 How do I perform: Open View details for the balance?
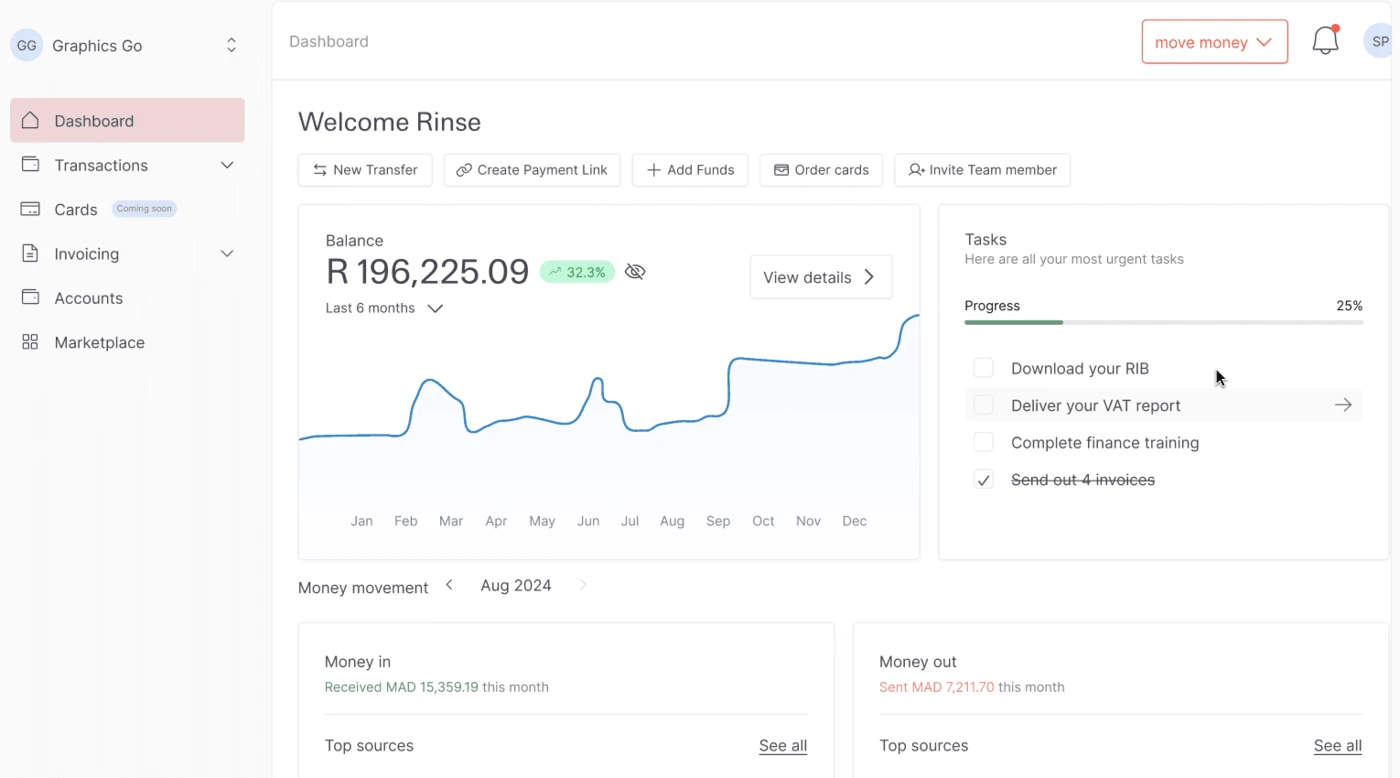pyautogui.click(x=821, y=277)
